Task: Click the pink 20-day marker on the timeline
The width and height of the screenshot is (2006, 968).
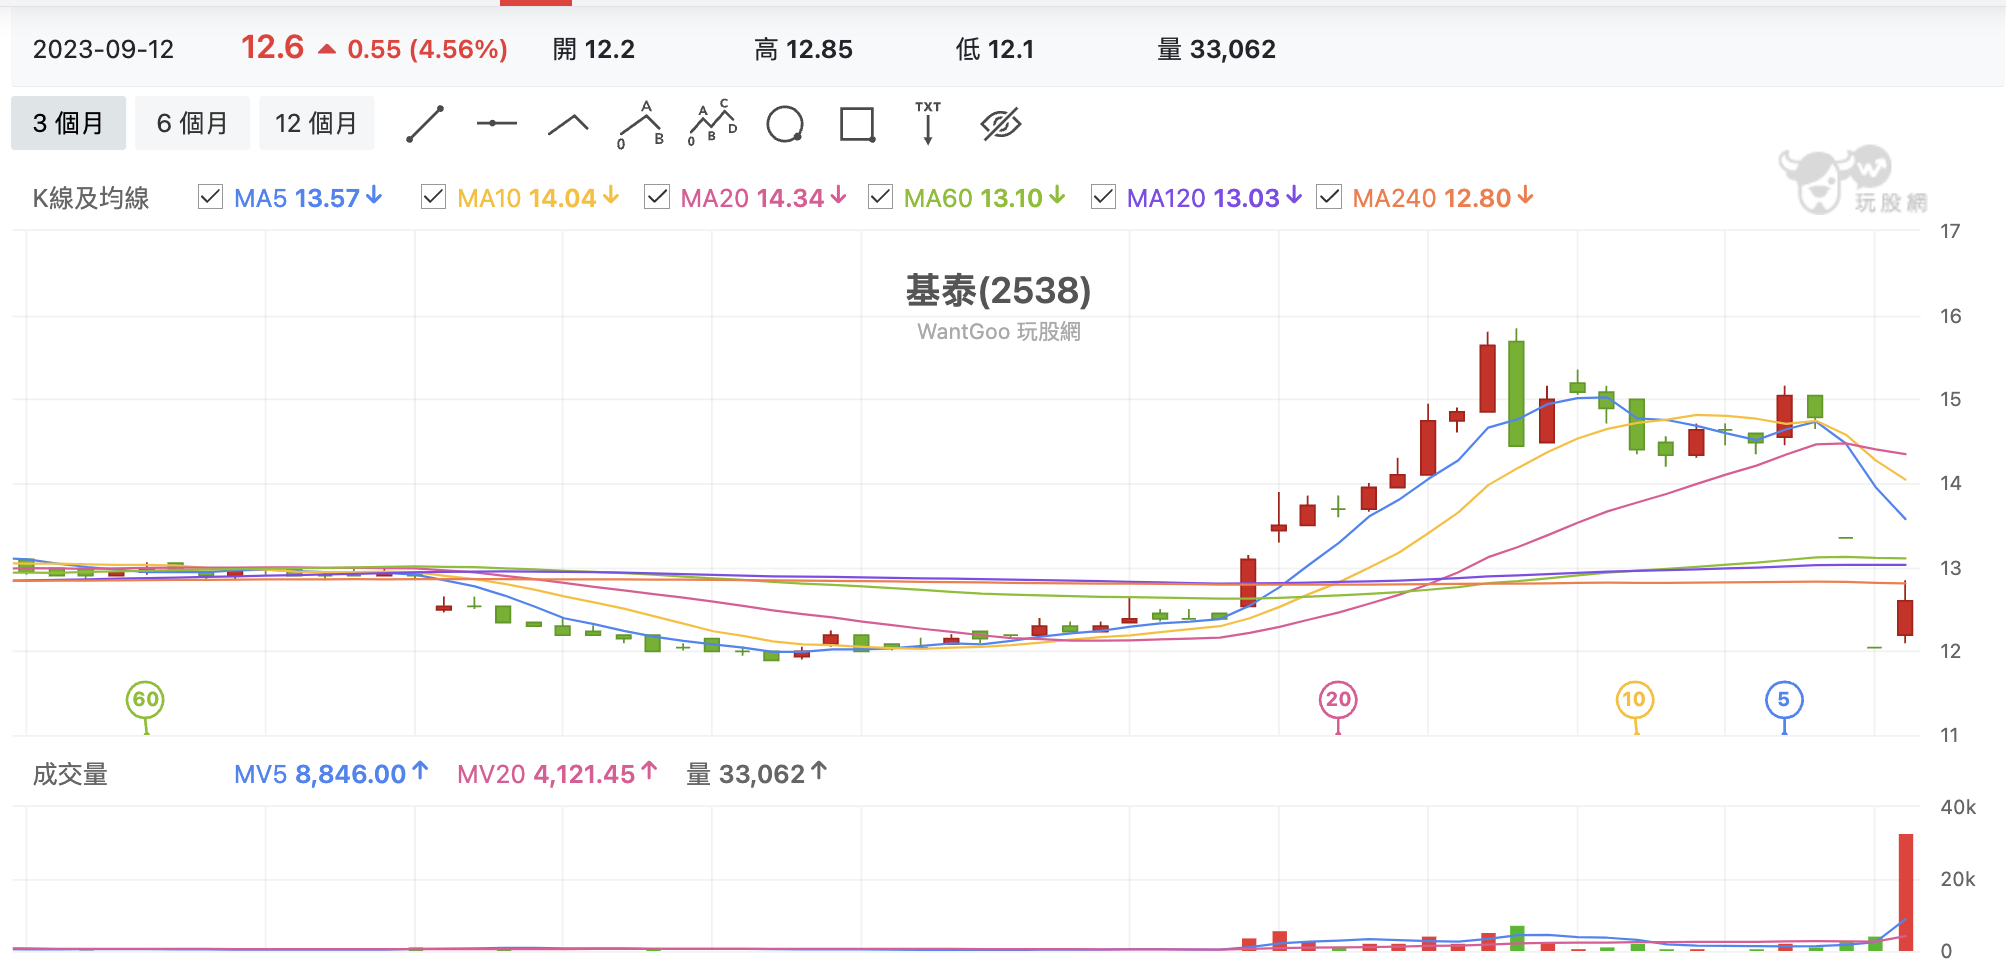Action: pyautogui.click(x=1338, y=700)
